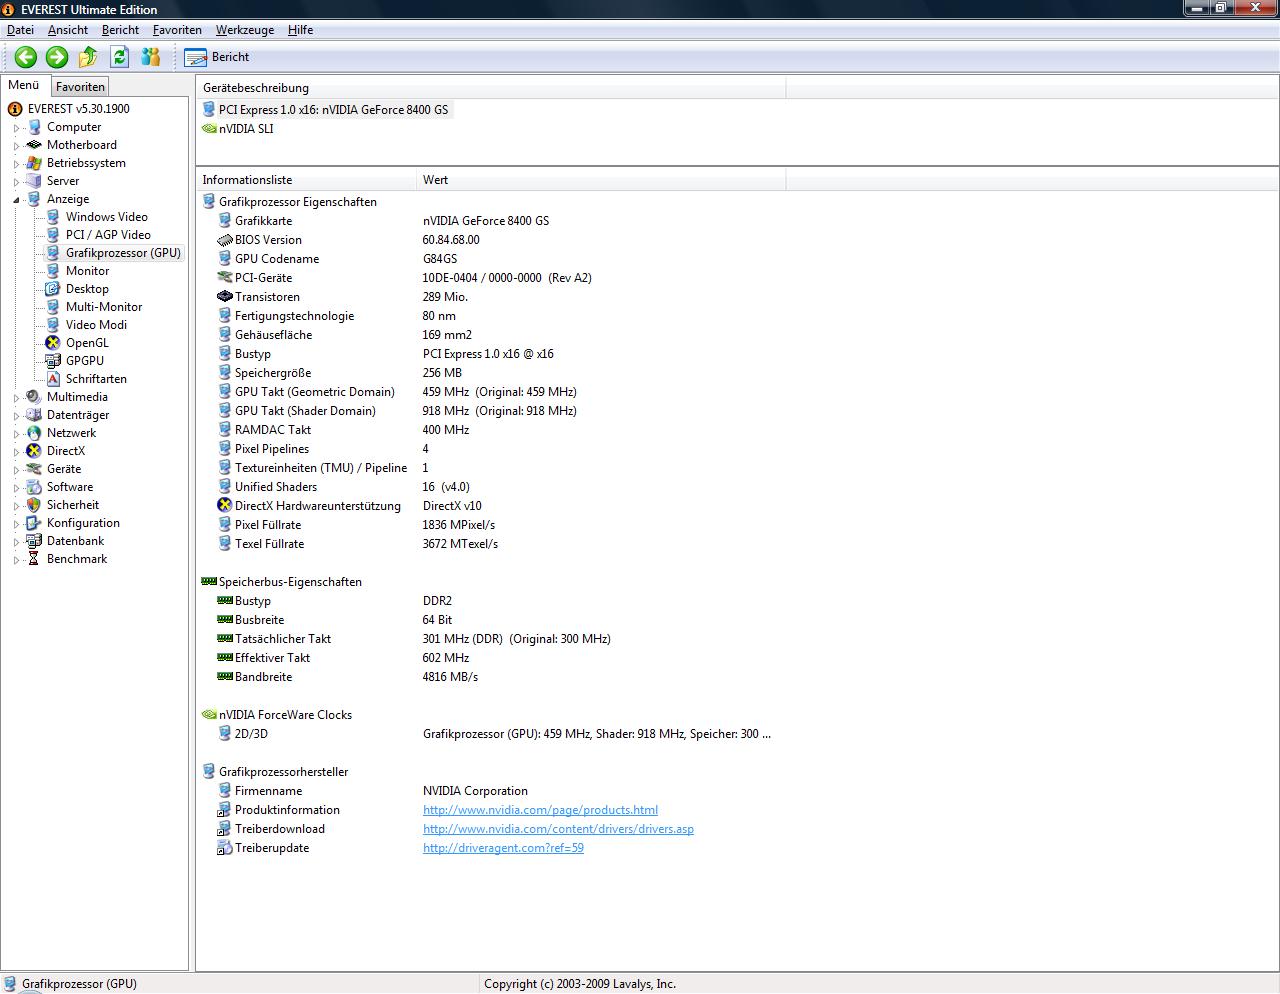The height and width of the screenshot is (994, 1280).
Task: Click the users icon in the toolbar
Action: click(x=151, y=57)
